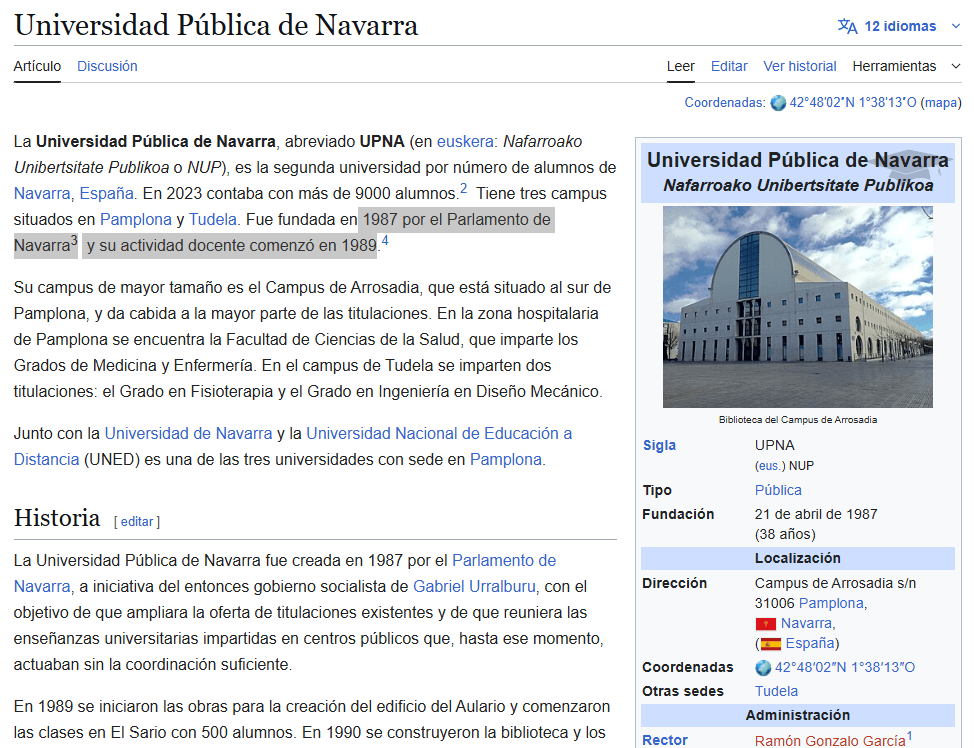Expand the languages chevron arrow
The image size is (974, 748).
point(956,26)
